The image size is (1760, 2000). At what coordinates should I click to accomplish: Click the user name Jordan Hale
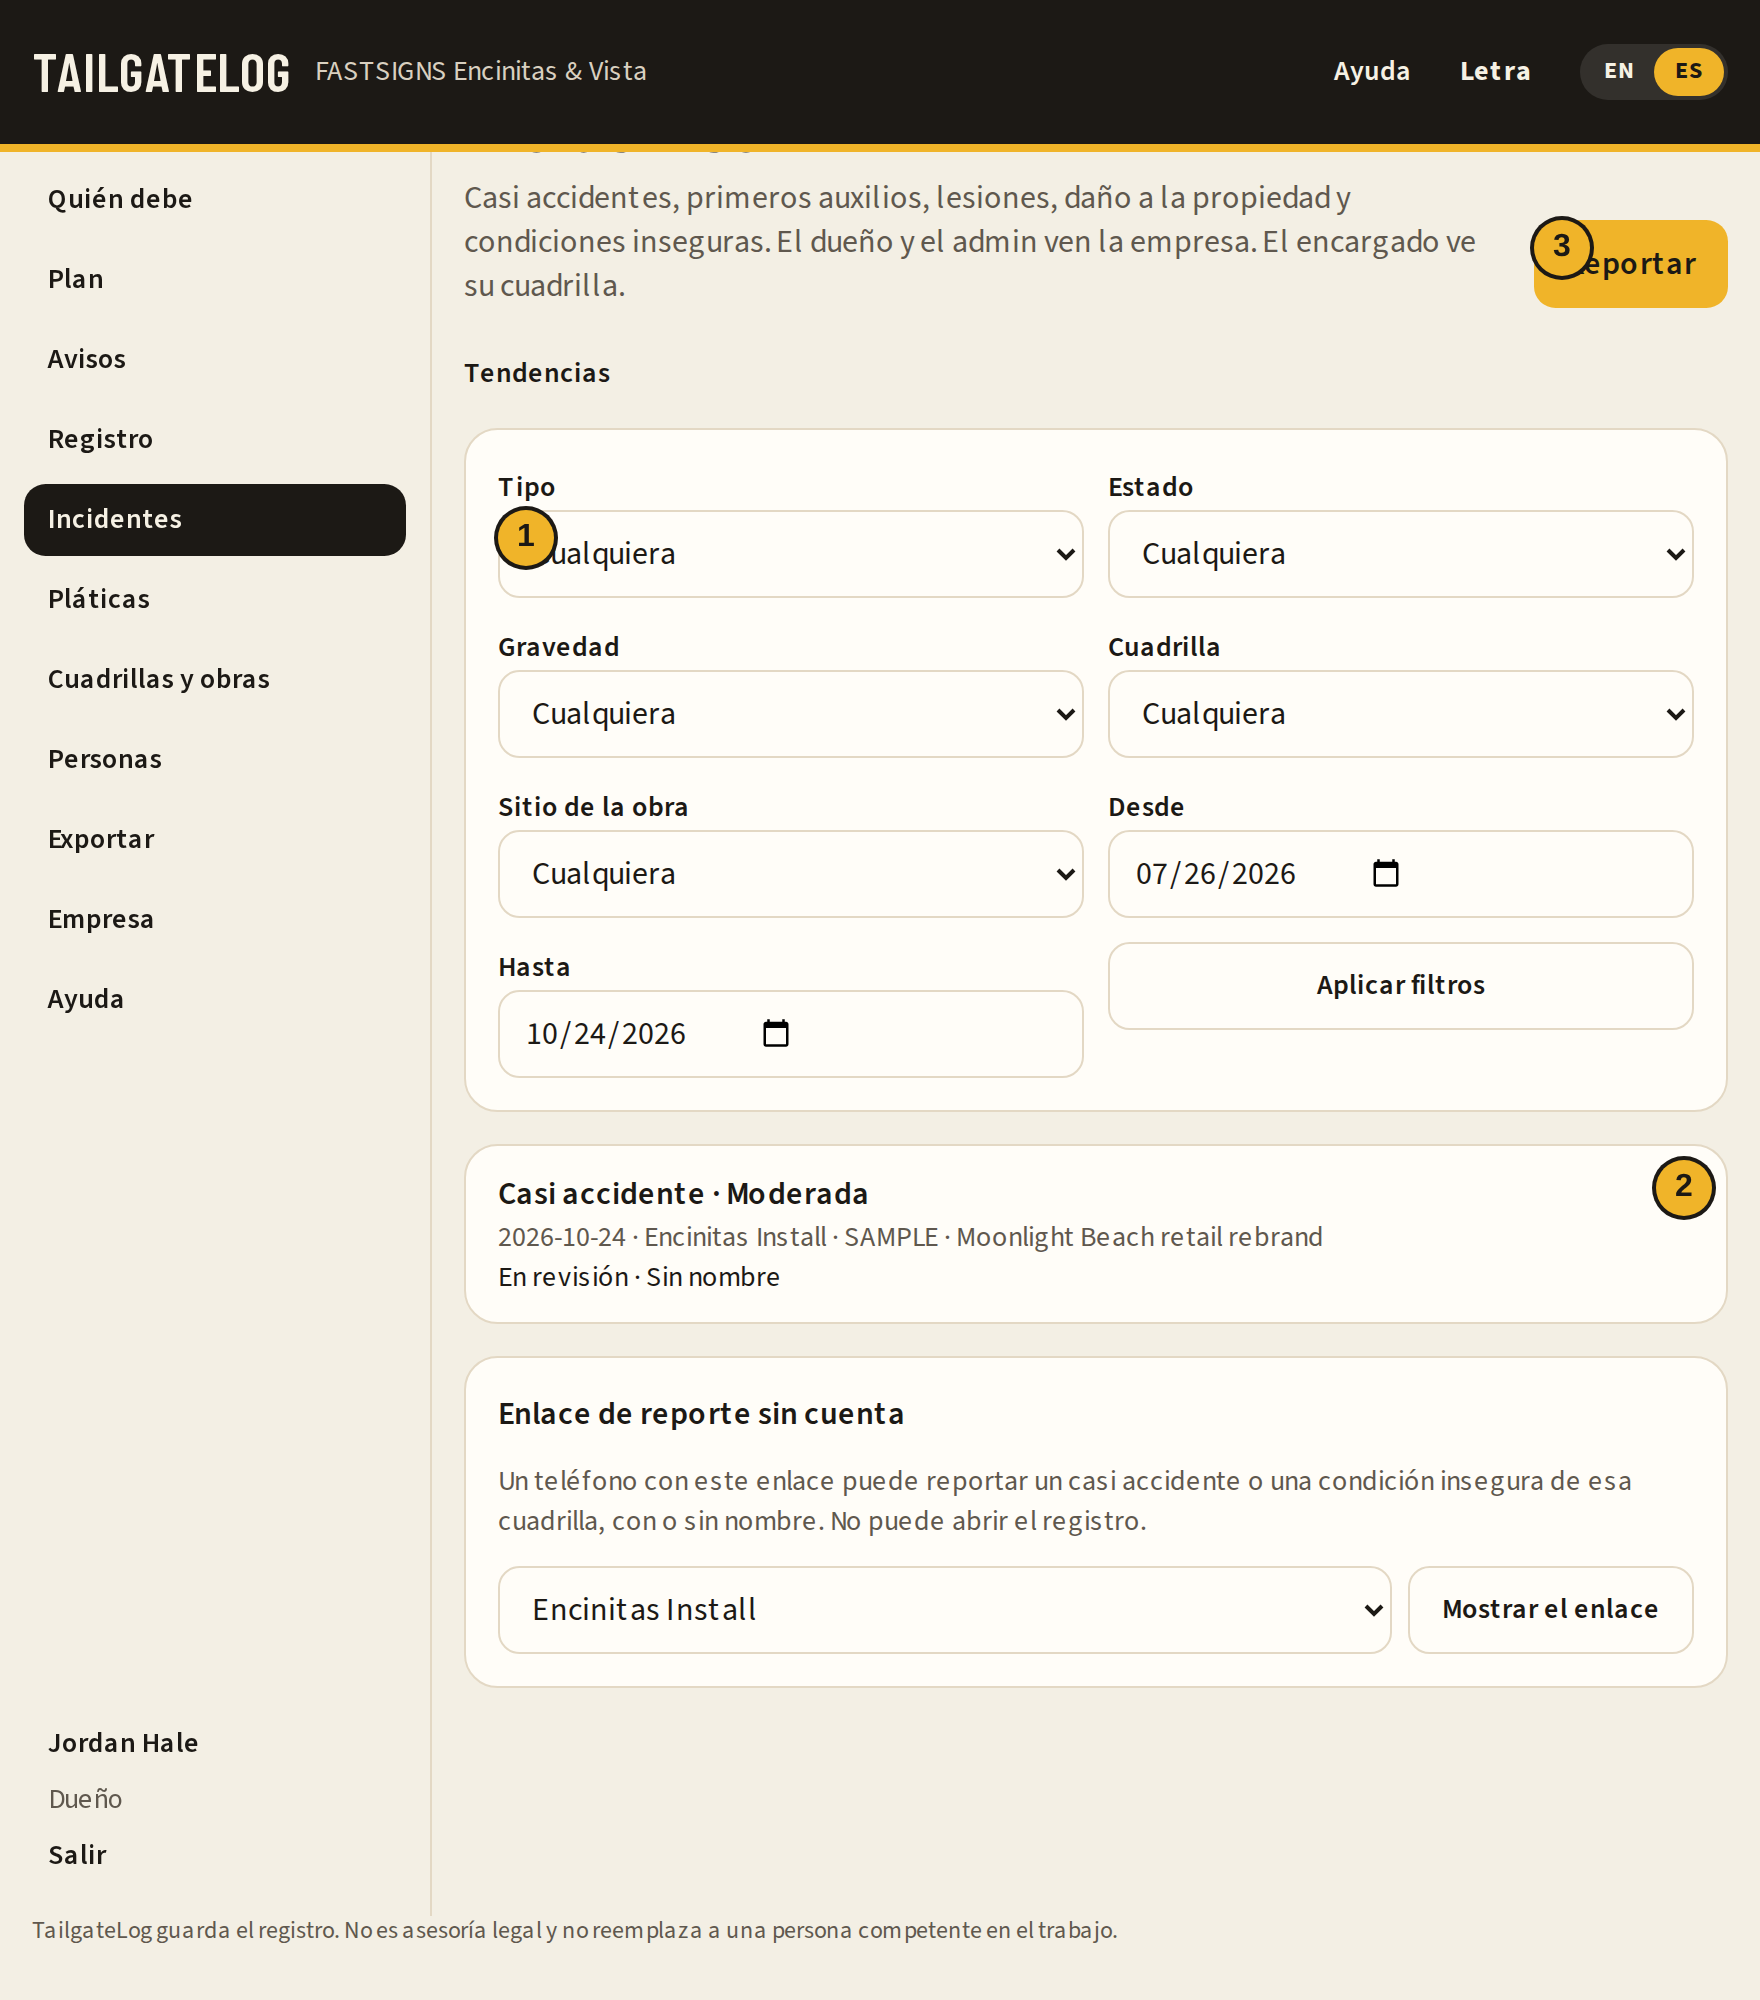coord(123,1743)
